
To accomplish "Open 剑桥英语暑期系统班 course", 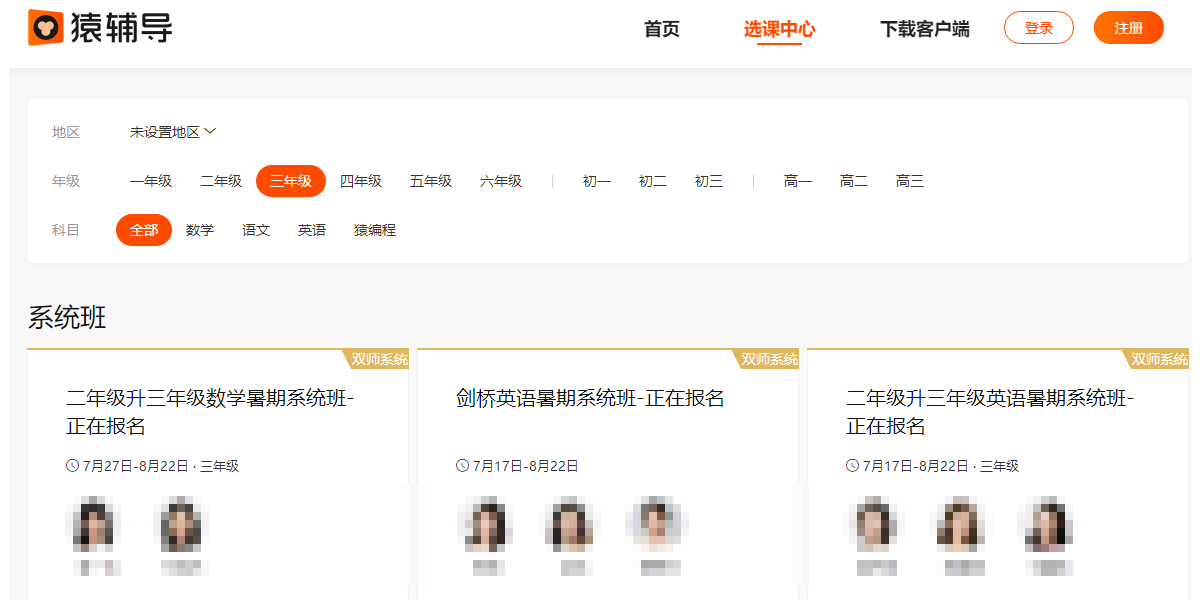I will pos(590,398).
